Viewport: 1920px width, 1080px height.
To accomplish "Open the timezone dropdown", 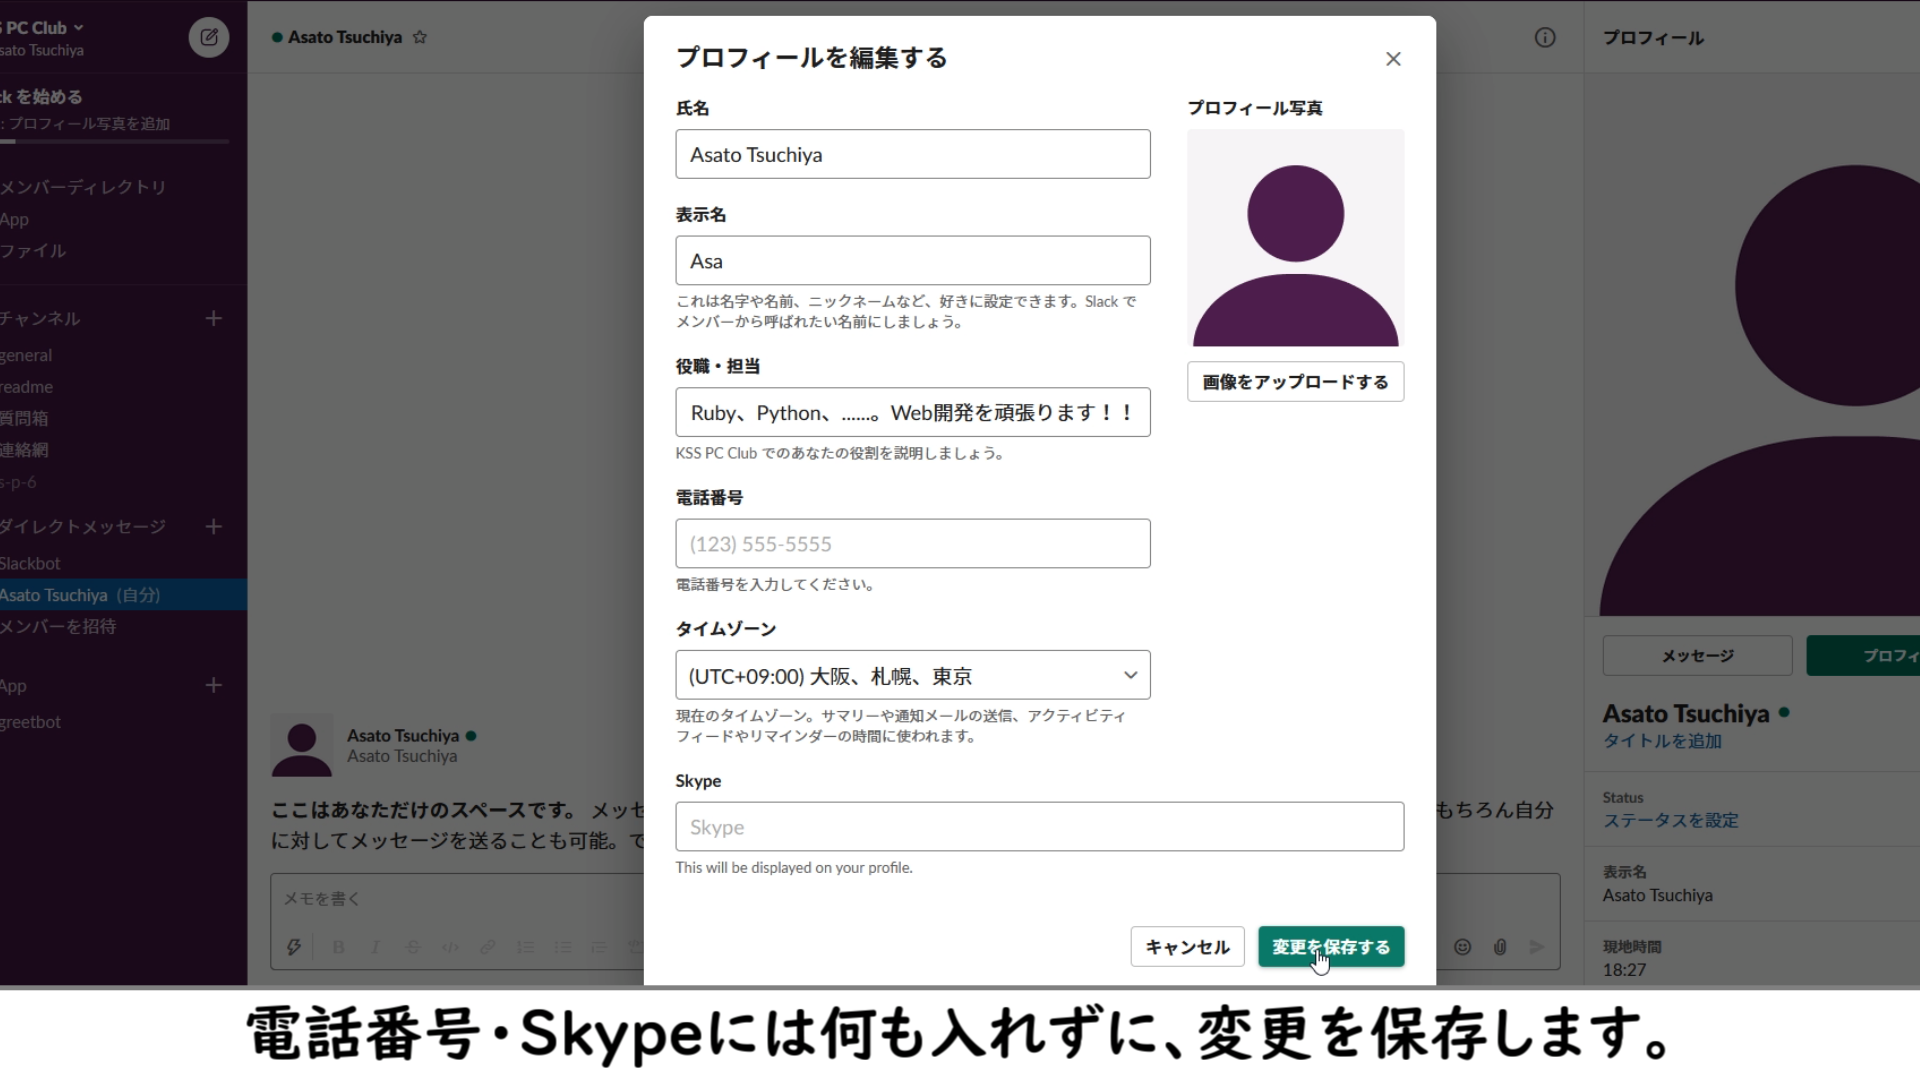I will click(912, 676).
